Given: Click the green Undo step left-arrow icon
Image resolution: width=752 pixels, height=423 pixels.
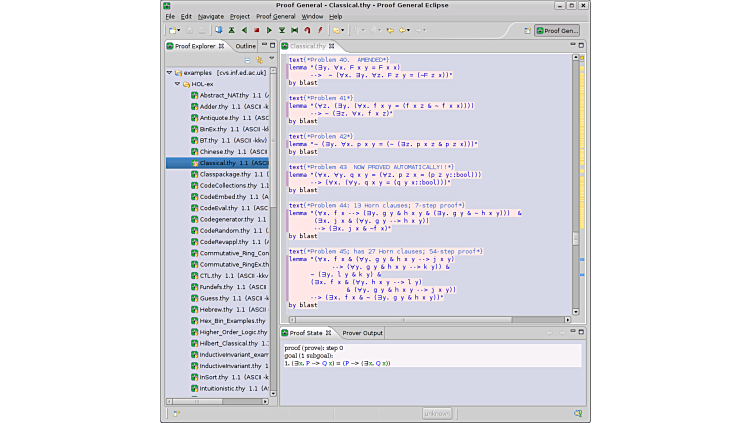Looking at the screenshot, I should [243, 30].
